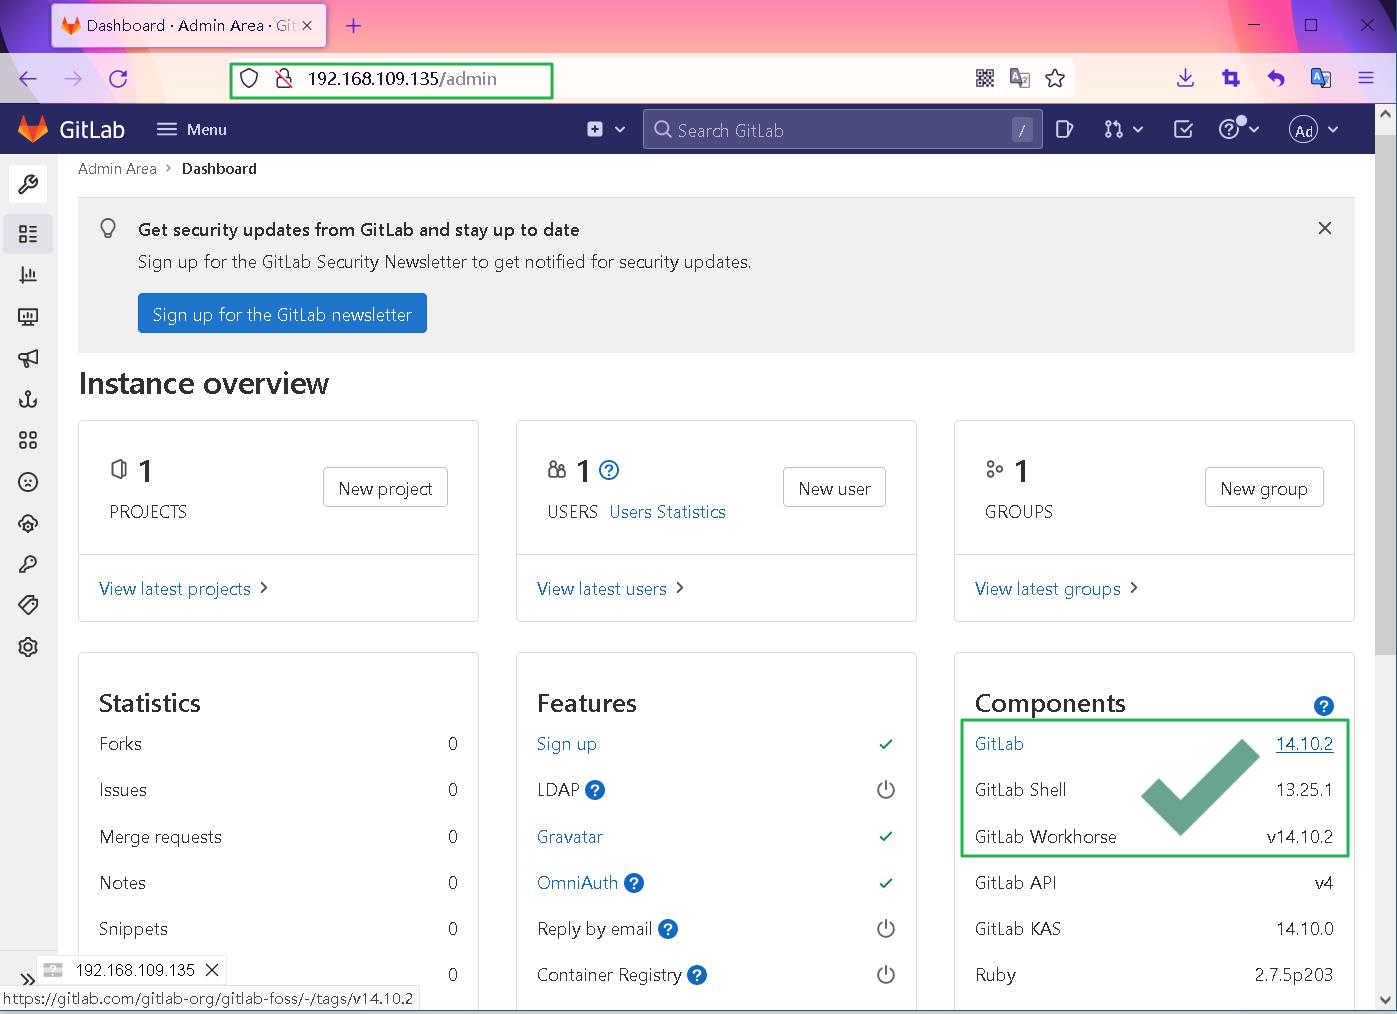This screenshot has height=1014, width=1397.
Task: Open the 14.10.2 version link
Action: [1304, 743]
